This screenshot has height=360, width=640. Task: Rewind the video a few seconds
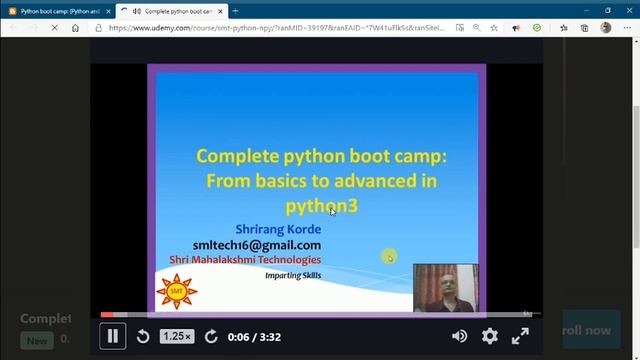tap(143, 337)
